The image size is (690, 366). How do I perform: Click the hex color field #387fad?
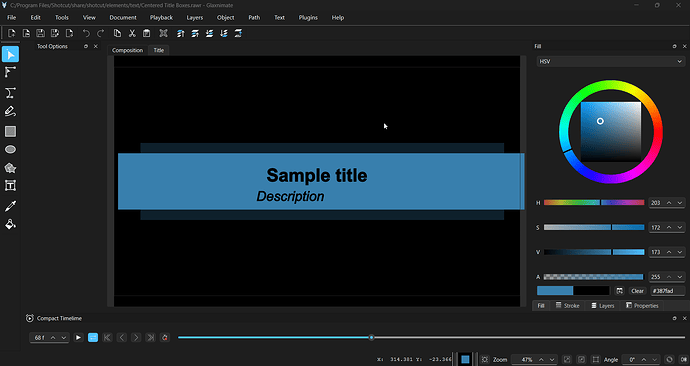tap(668, 291)
